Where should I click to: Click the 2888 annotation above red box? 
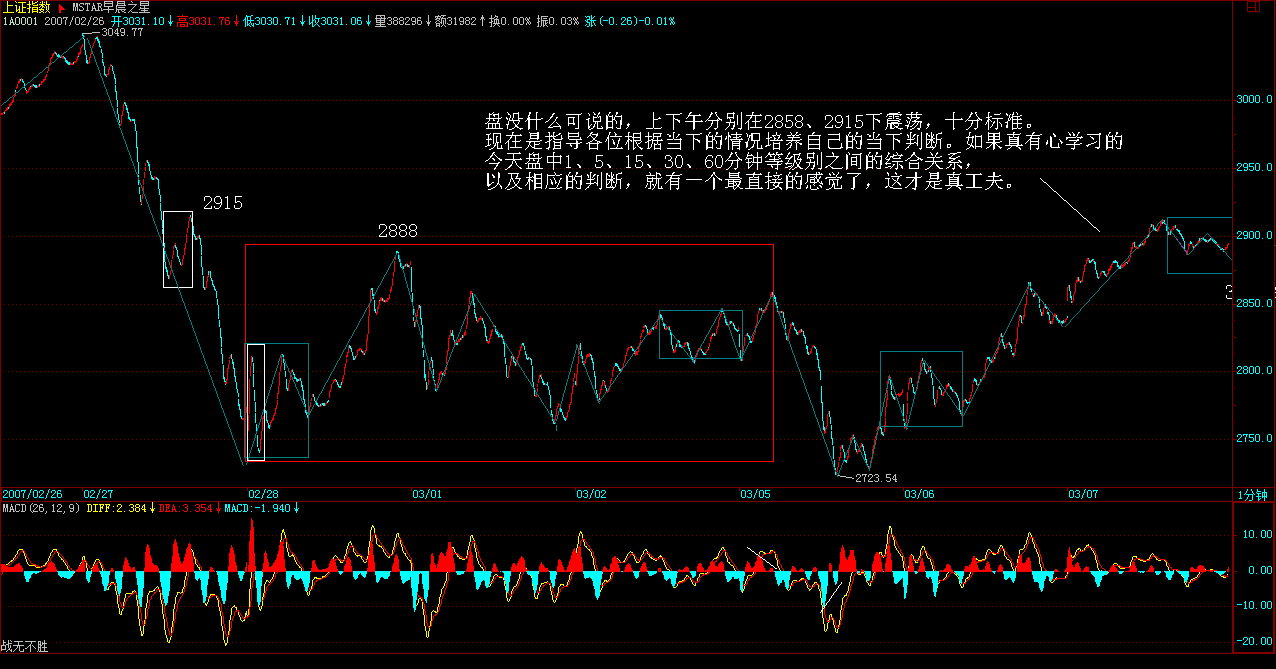[x=397, y=231]
